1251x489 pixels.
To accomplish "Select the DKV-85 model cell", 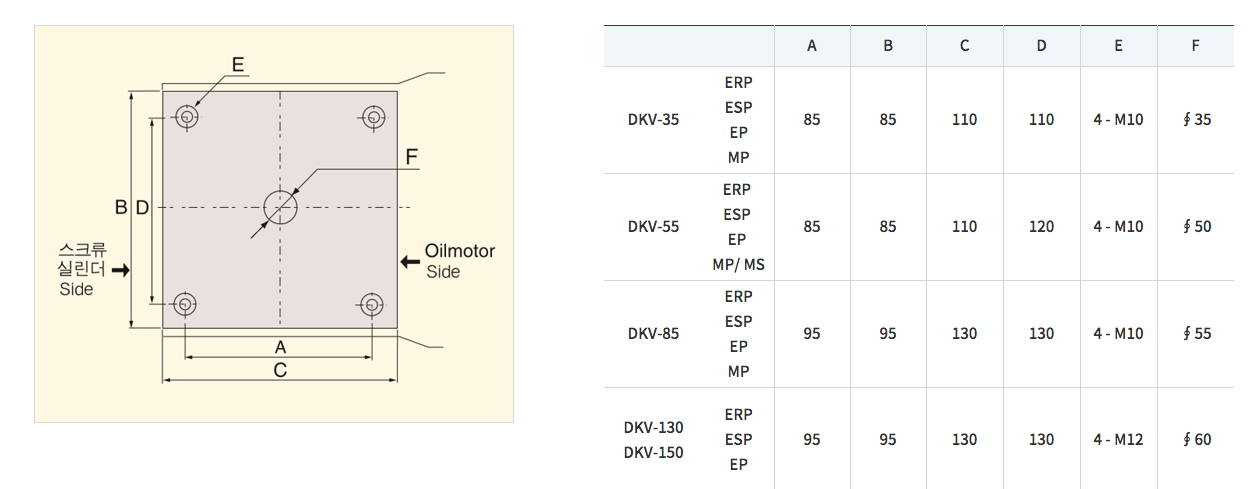I will (x=653, y=334).
